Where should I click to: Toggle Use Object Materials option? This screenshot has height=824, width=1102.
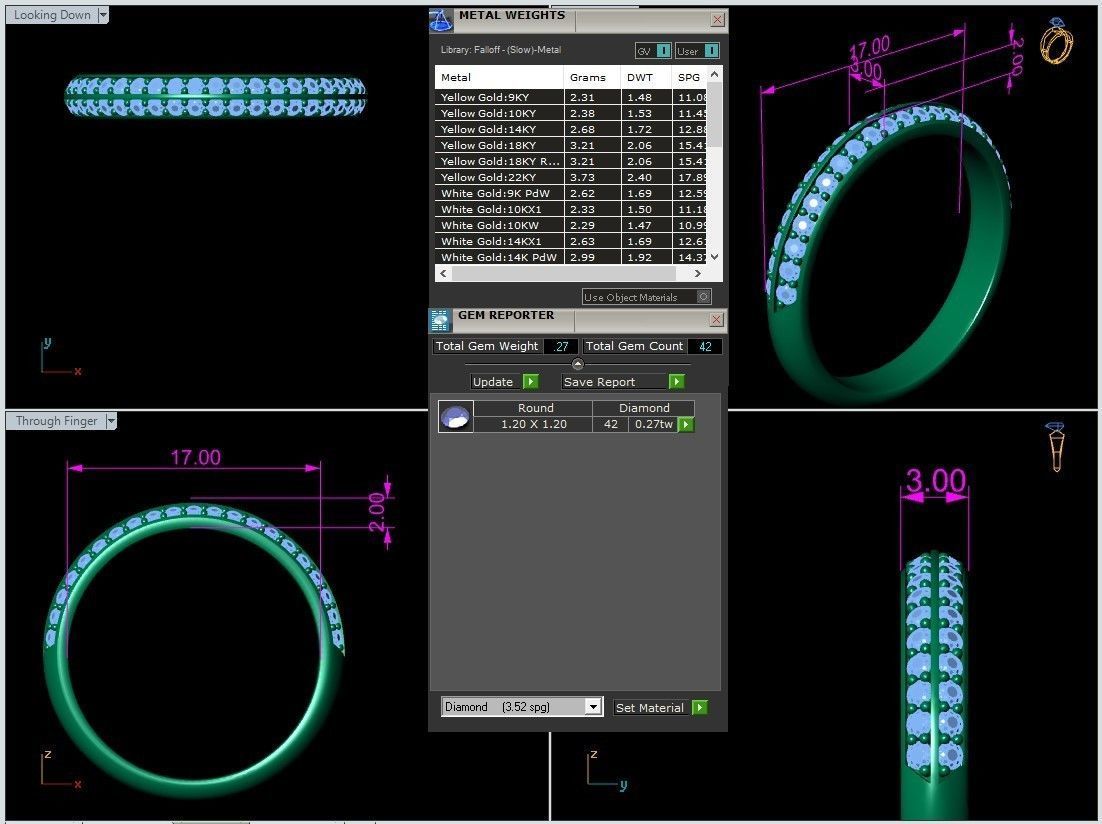(x=704, y=297)
